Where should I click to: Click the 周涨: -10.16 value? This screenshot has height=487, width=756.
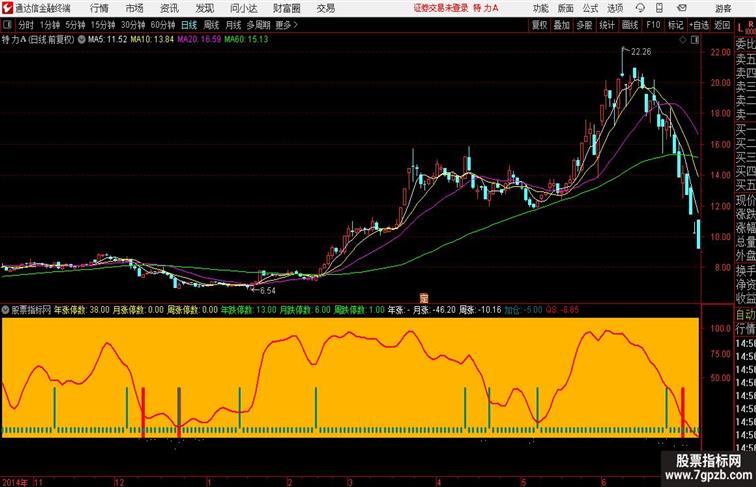[480, 310]
